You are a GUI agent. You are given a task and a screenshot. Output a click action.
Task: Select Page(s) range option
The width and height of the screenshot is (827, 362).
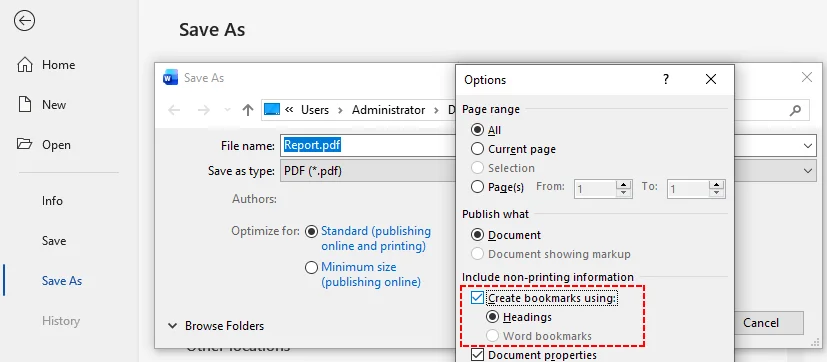[477, 187]
